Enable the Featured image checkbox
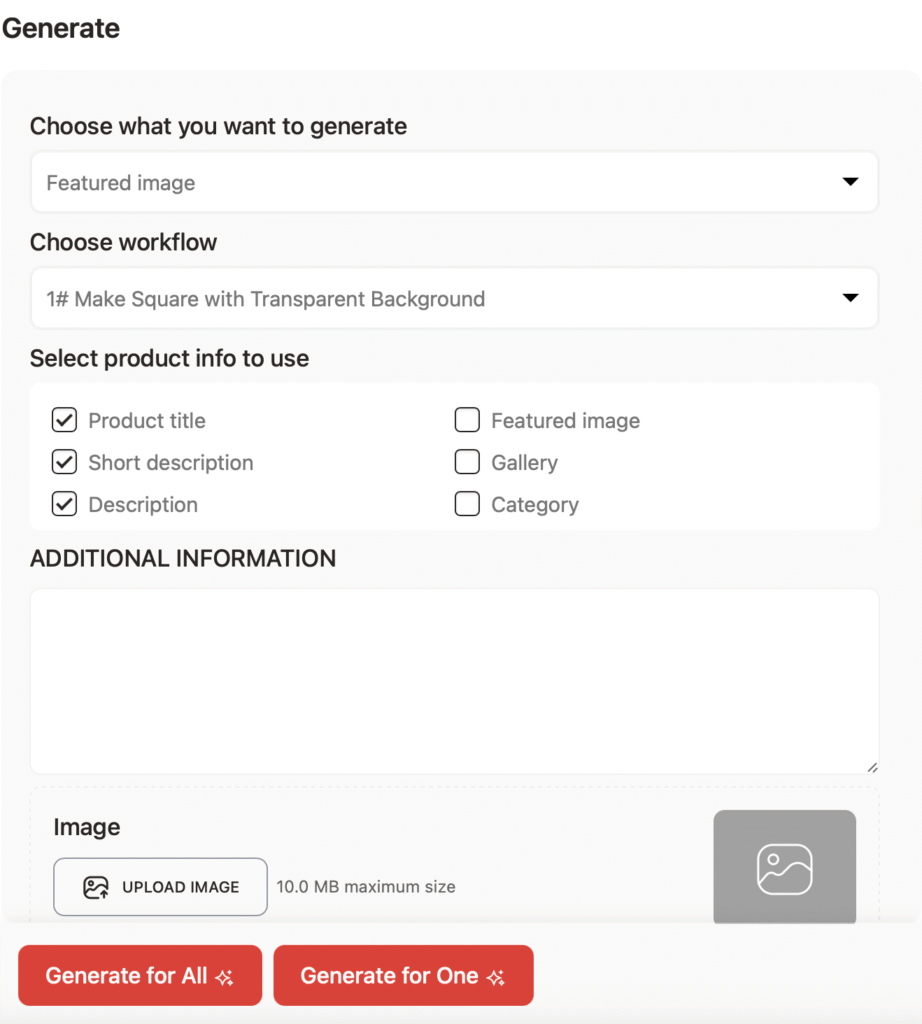The image size is (922, 1024). coord(467,420)
